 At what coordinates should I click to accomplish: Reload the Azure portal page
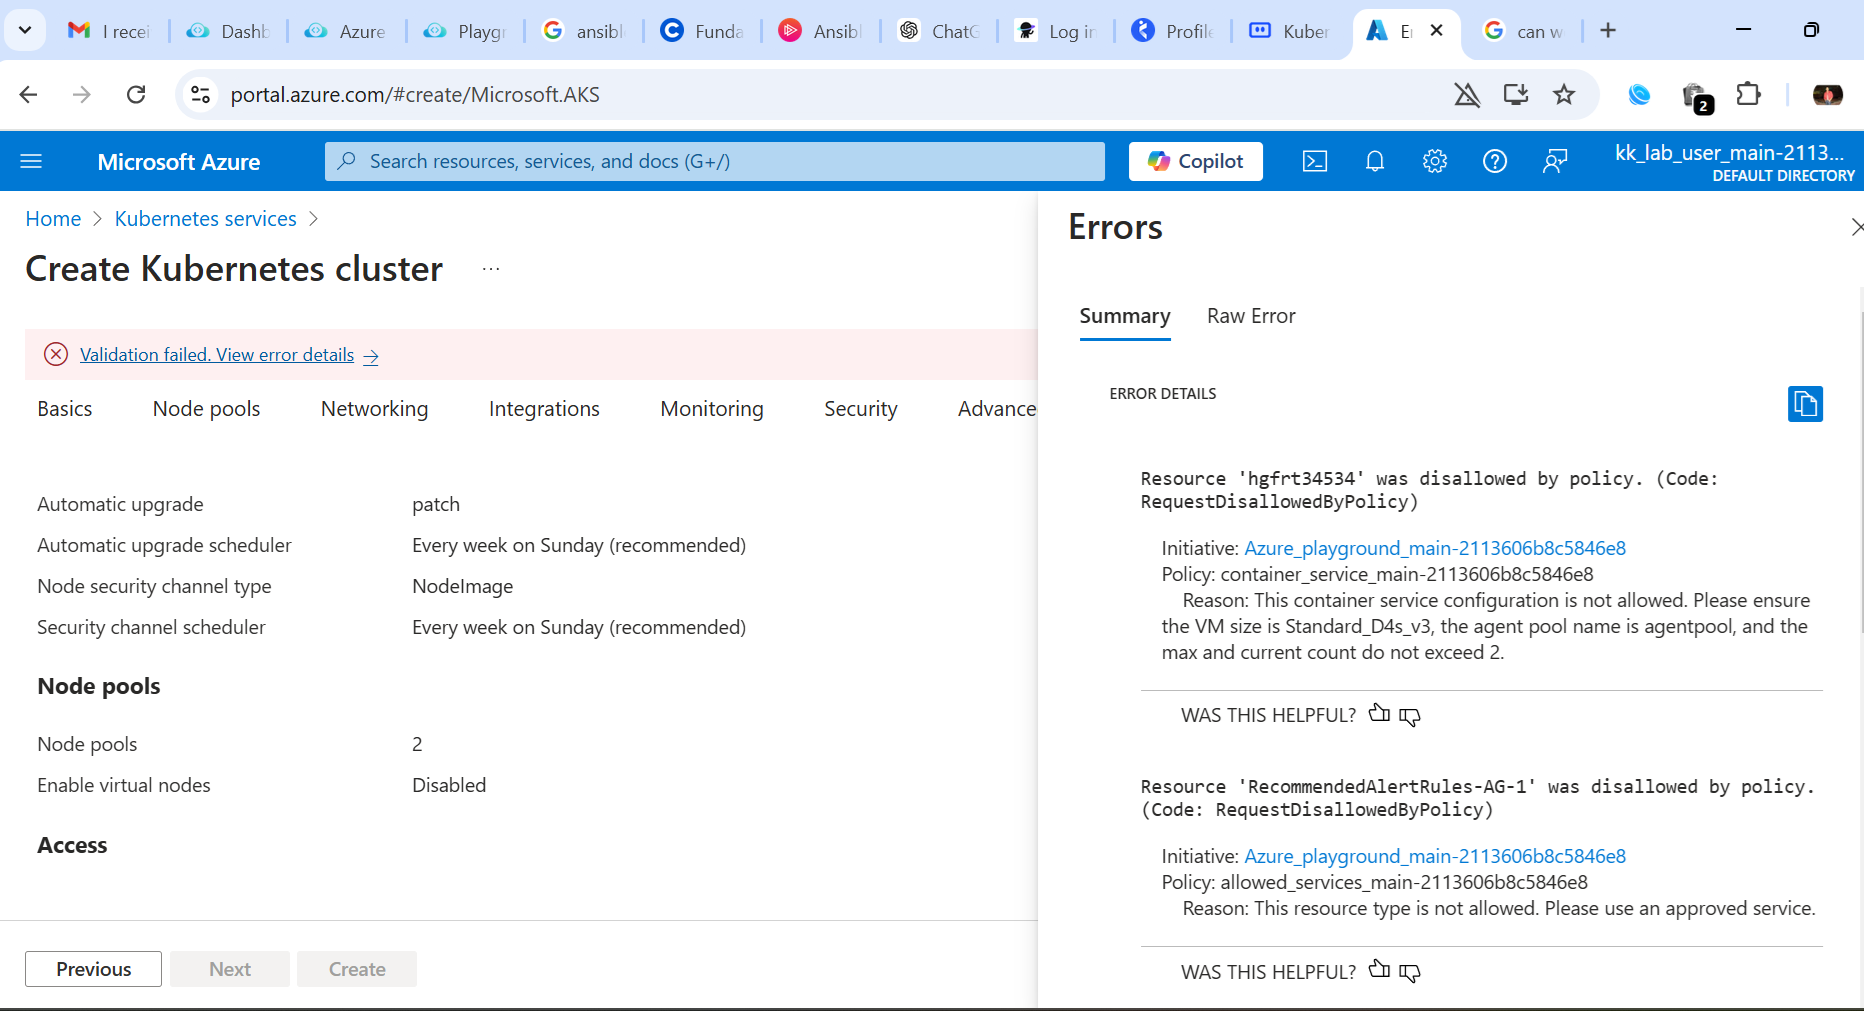(136, 94)
